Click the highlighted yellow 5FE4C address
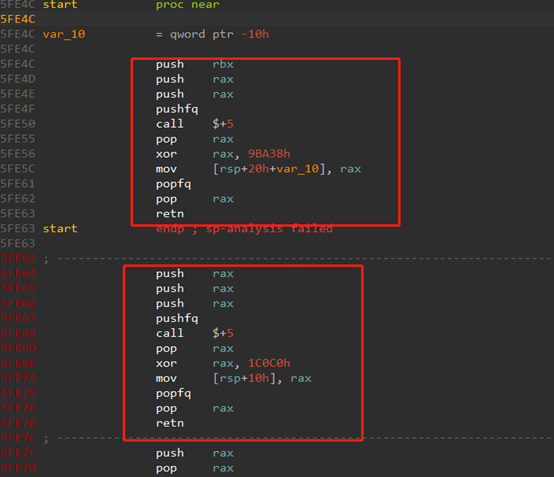The height and width of the screenshot is (477, 554). tap(18, 19)
